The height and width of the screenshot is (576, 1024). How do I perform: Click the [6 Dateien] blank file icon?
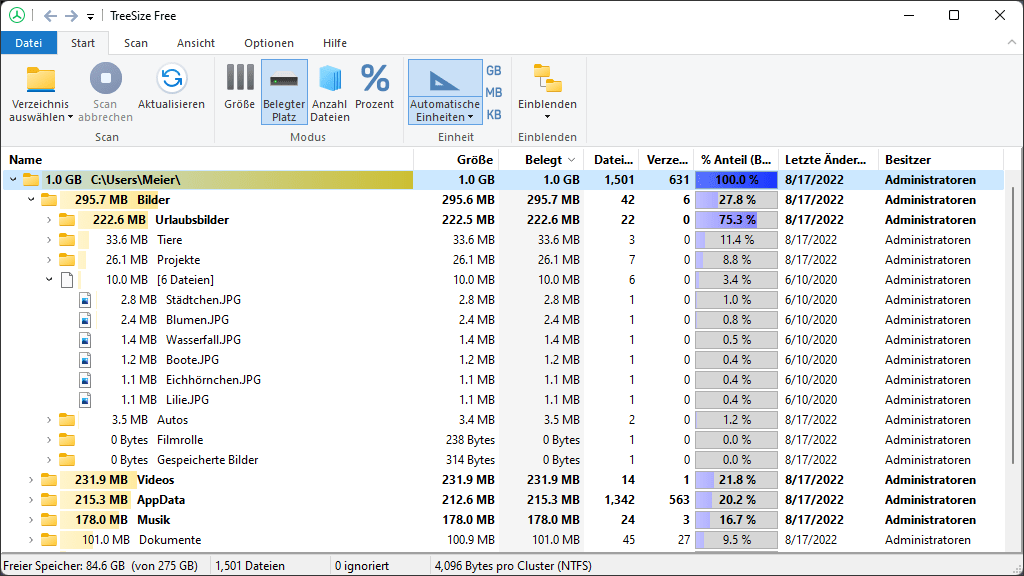[67, 280]
